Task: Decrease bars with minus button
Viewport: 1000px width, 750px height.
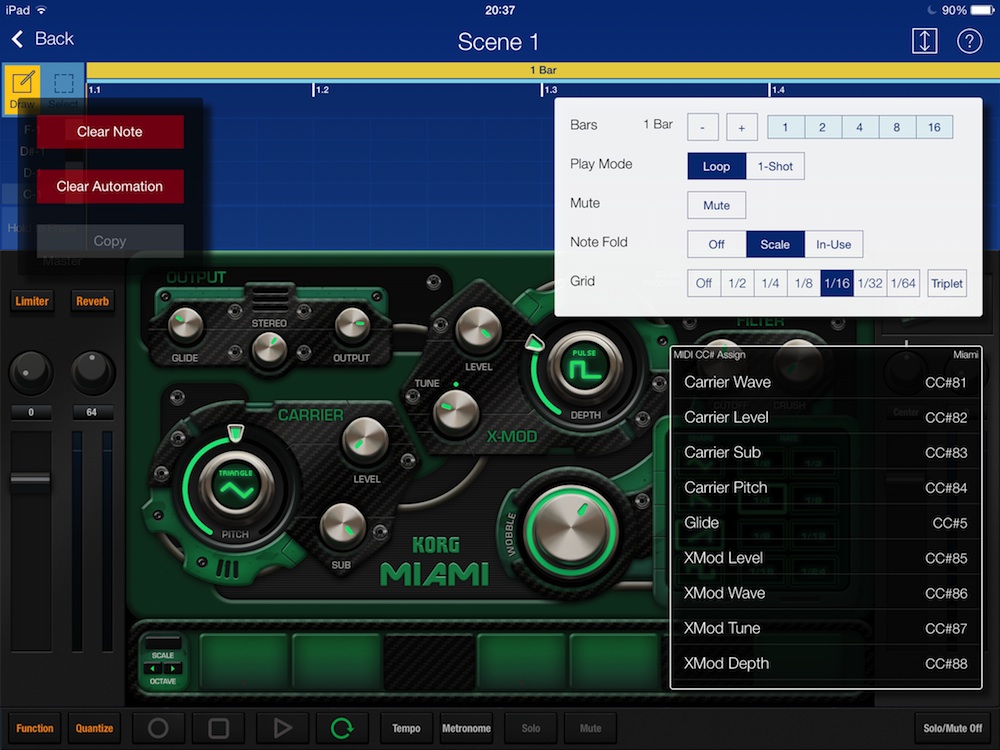Action: [x=703, y=127]
